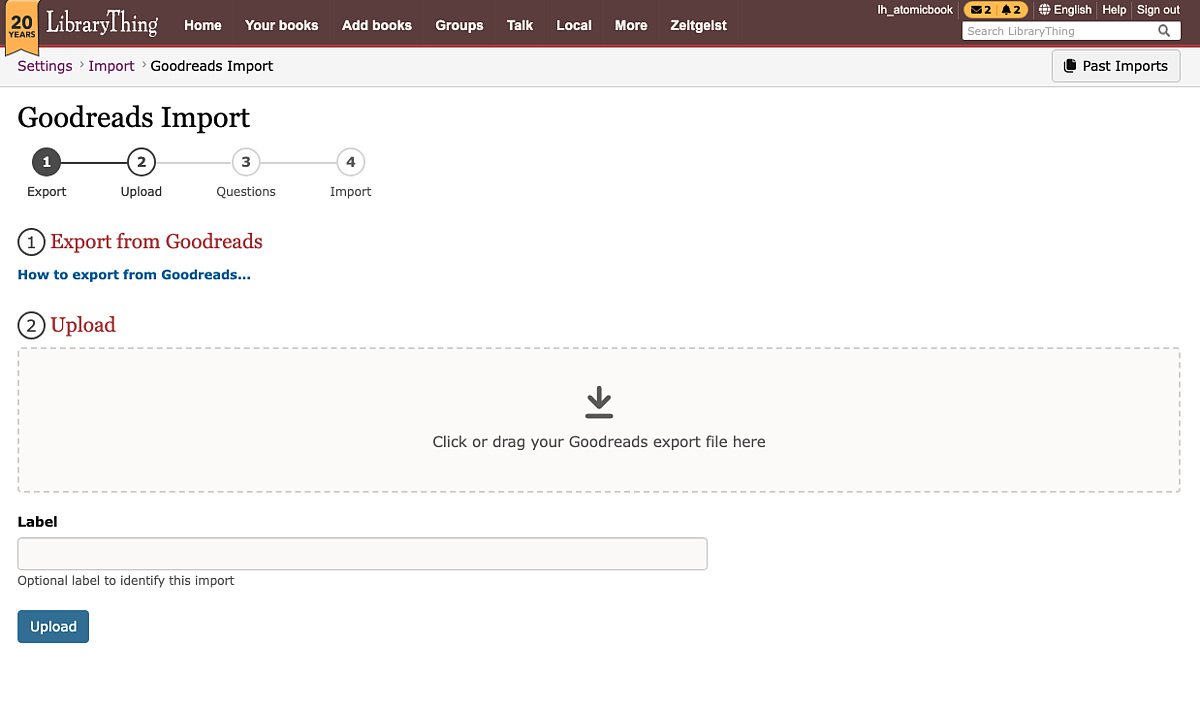Visit the Zeitgeist page
The height and width of the screenshot is (710, 1200).
(698, 25)
